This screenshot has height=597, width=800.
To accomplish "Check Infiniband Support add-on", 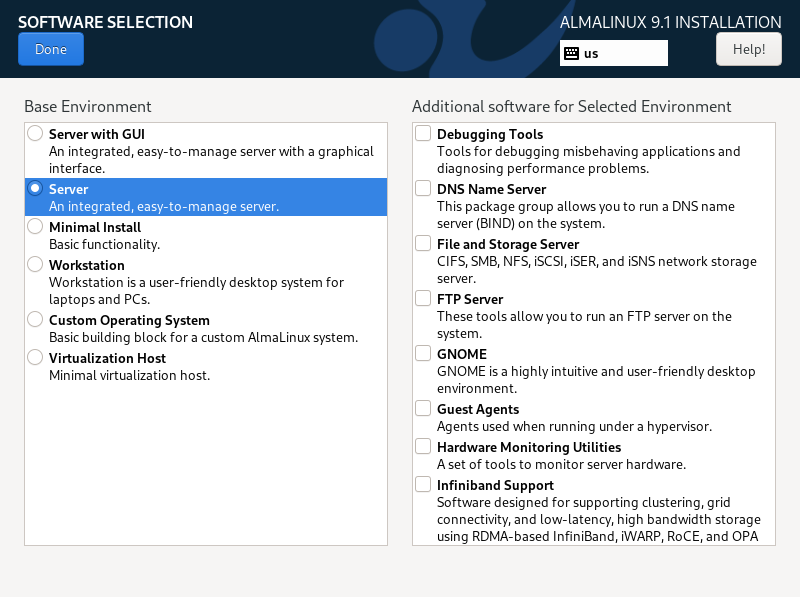I will click(x=422, y=483).
